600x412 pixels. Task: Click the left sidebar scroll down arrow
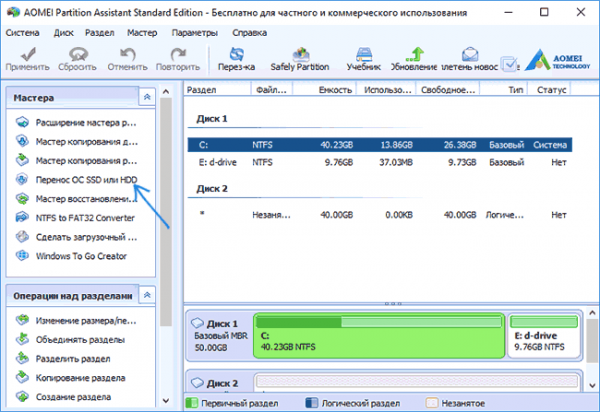[166, 401]
